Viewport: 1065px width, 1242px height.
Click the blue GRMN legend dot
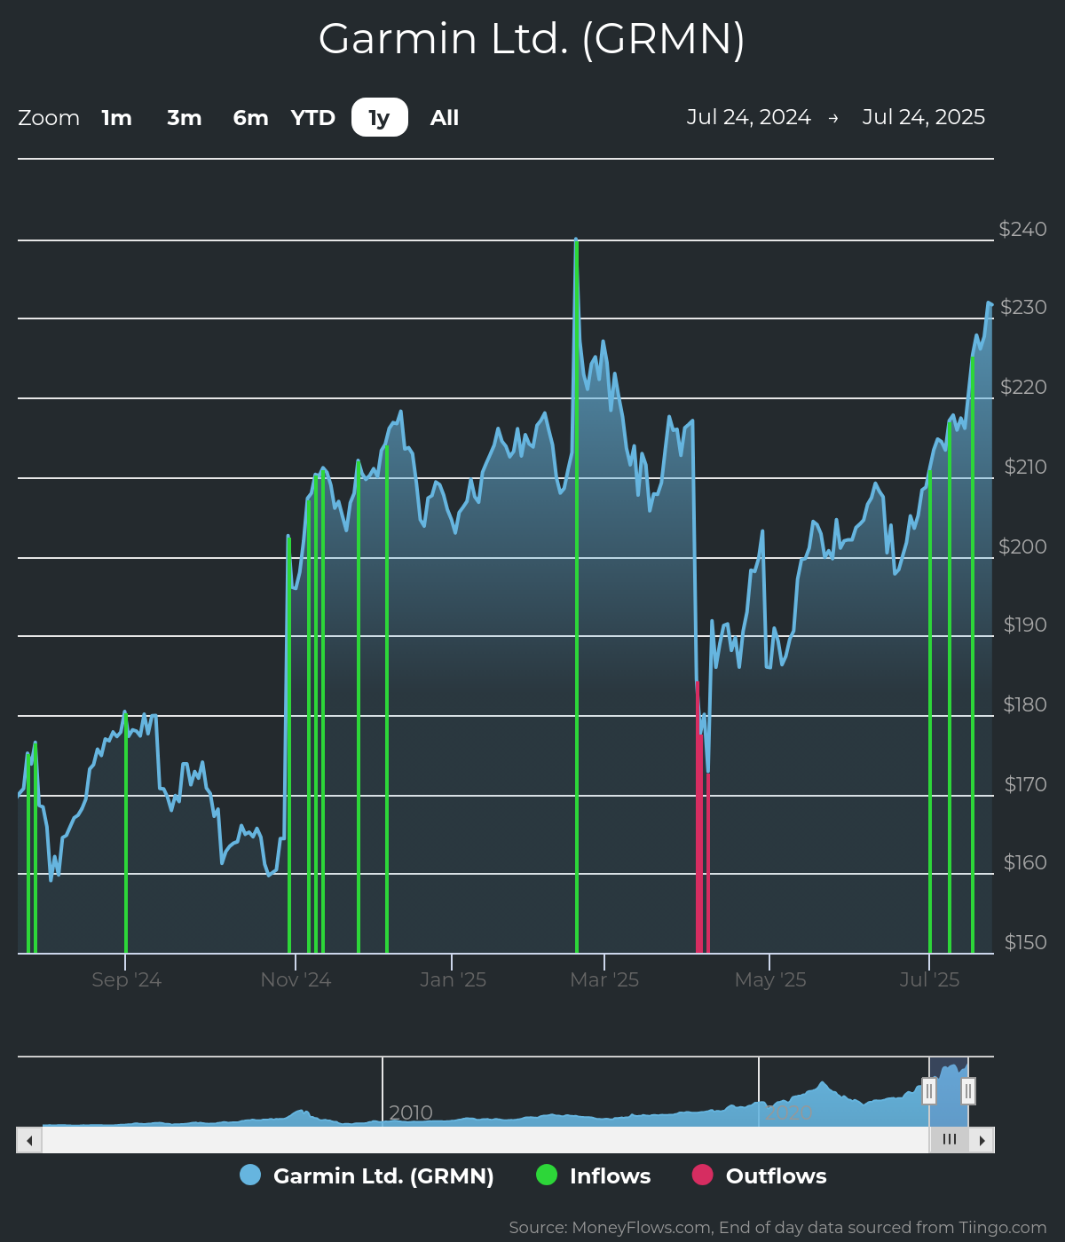[250, 1175]
